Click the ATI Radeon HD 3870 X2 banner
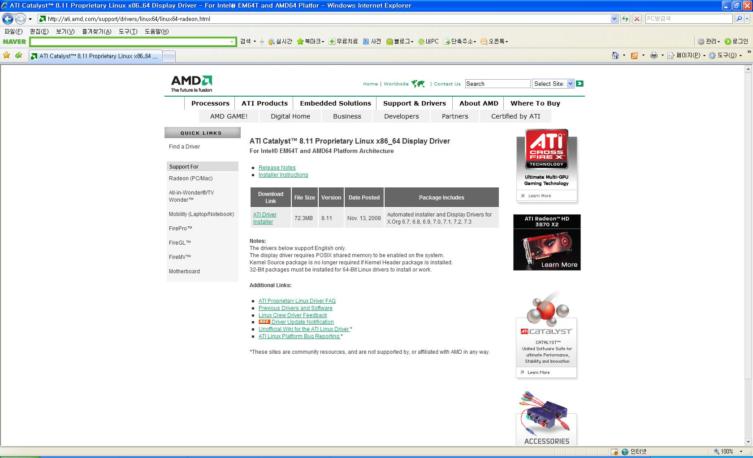753x458 pixels. coord(547,242)
